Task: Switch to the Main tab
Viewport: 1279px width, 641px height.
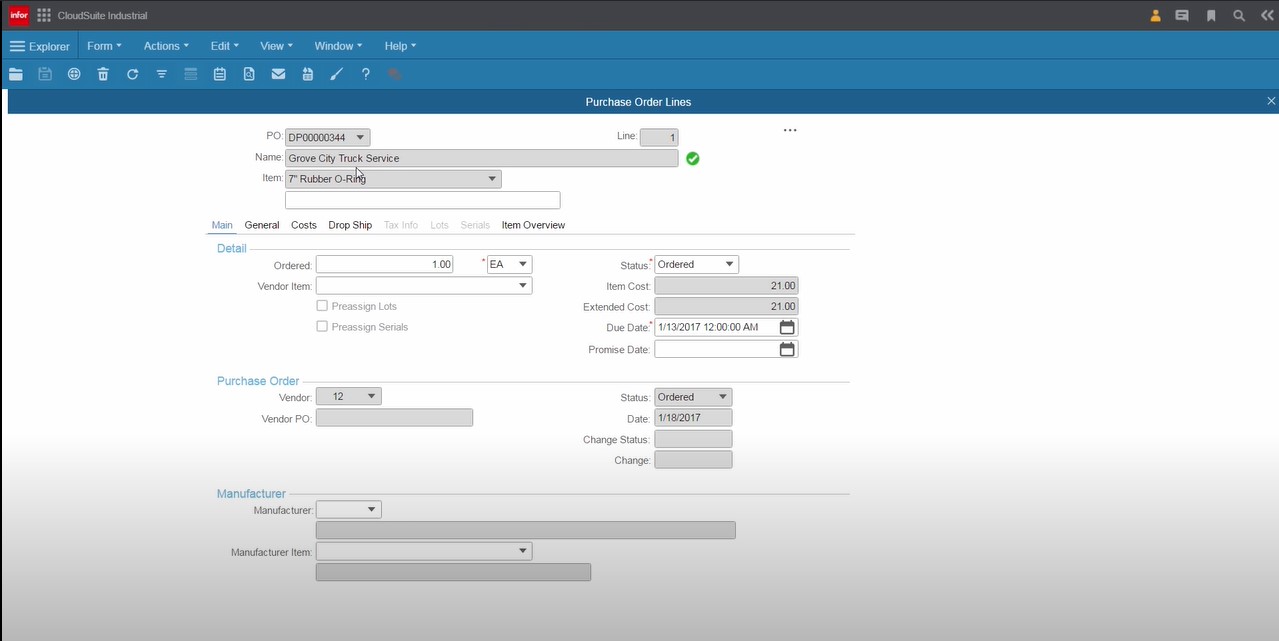Action: click(x=222, y=225)
